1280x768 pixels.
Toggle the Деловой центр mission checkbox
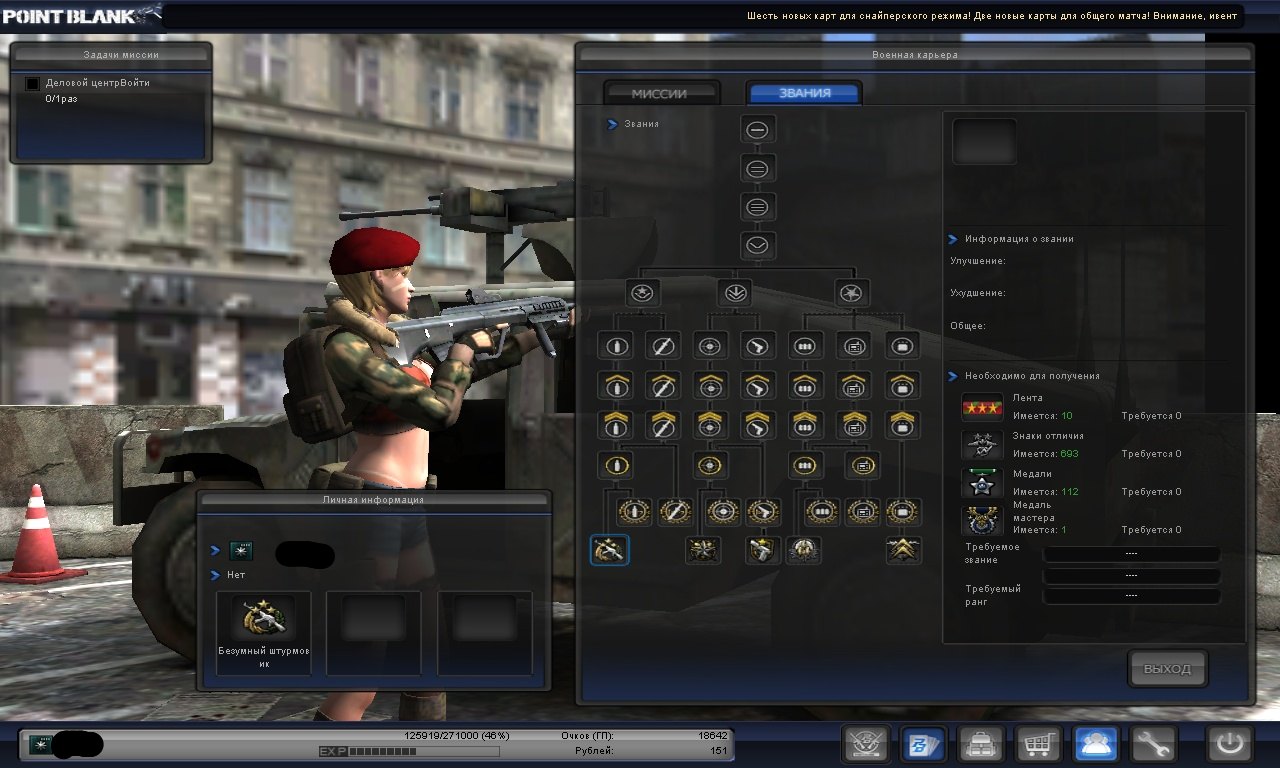(x=32, y=84)
